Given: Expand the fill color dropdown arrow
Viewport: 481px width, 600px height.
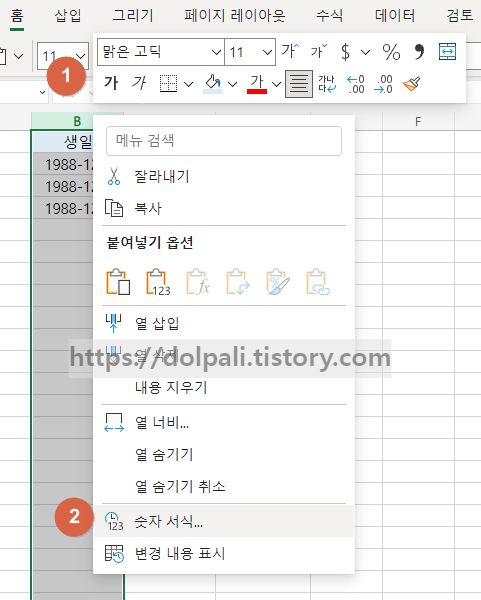Looking at the screenshot, I should 232,84.
